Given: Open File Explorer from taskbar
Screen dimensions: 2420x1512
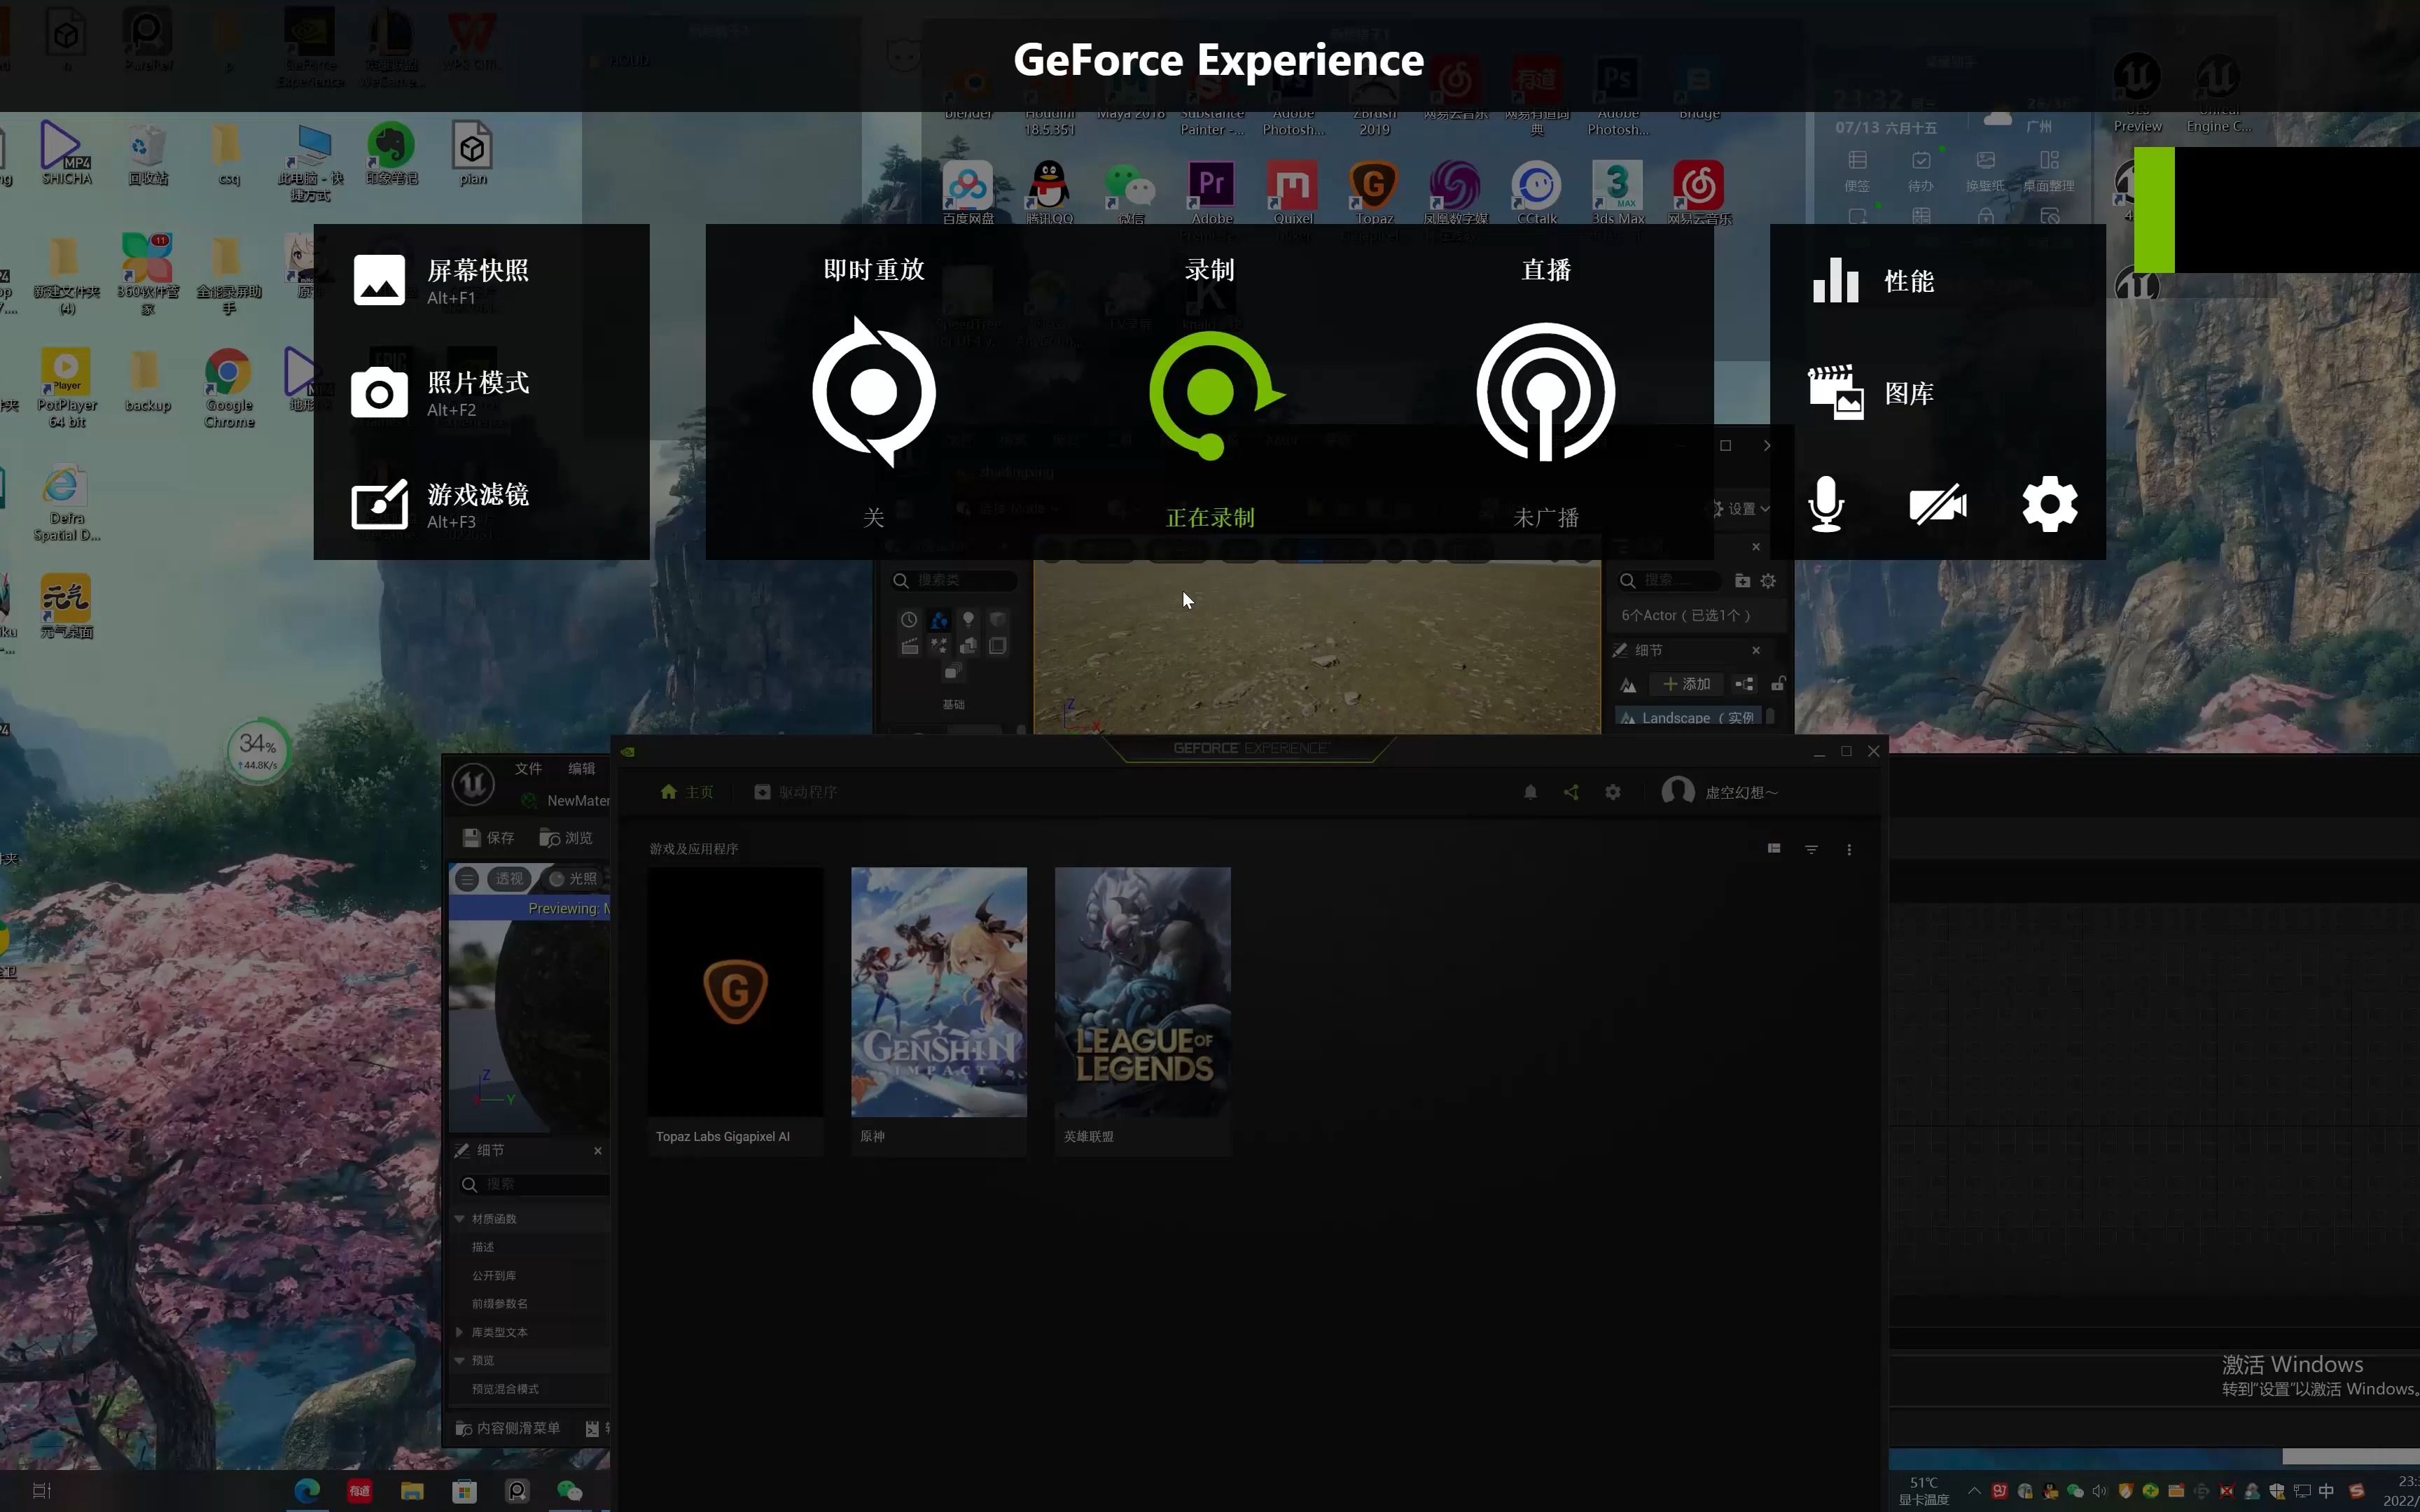Looking at the screenshot, I should 412,1491.
